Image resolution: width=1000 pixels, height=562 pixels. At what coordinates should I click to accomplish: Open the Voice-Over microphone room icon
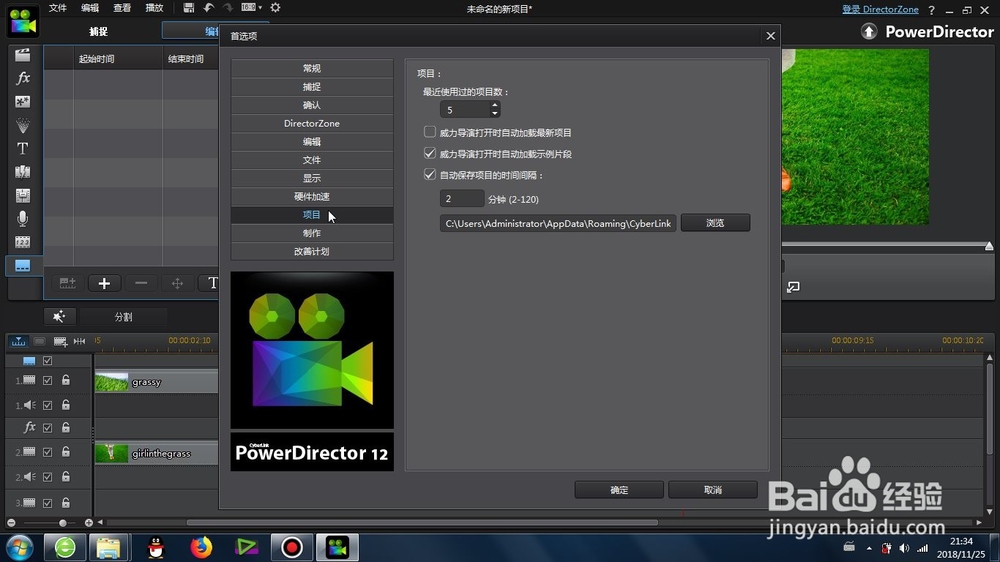point(22,219)
